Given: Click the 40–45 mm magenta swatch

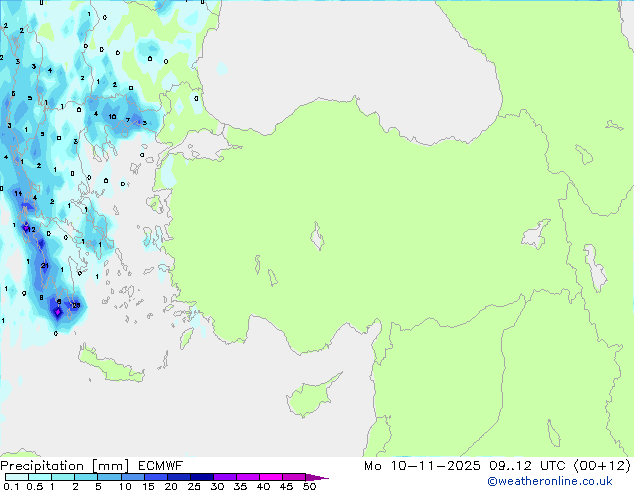Looking at the screenshot, I should [x=271, y=477].
